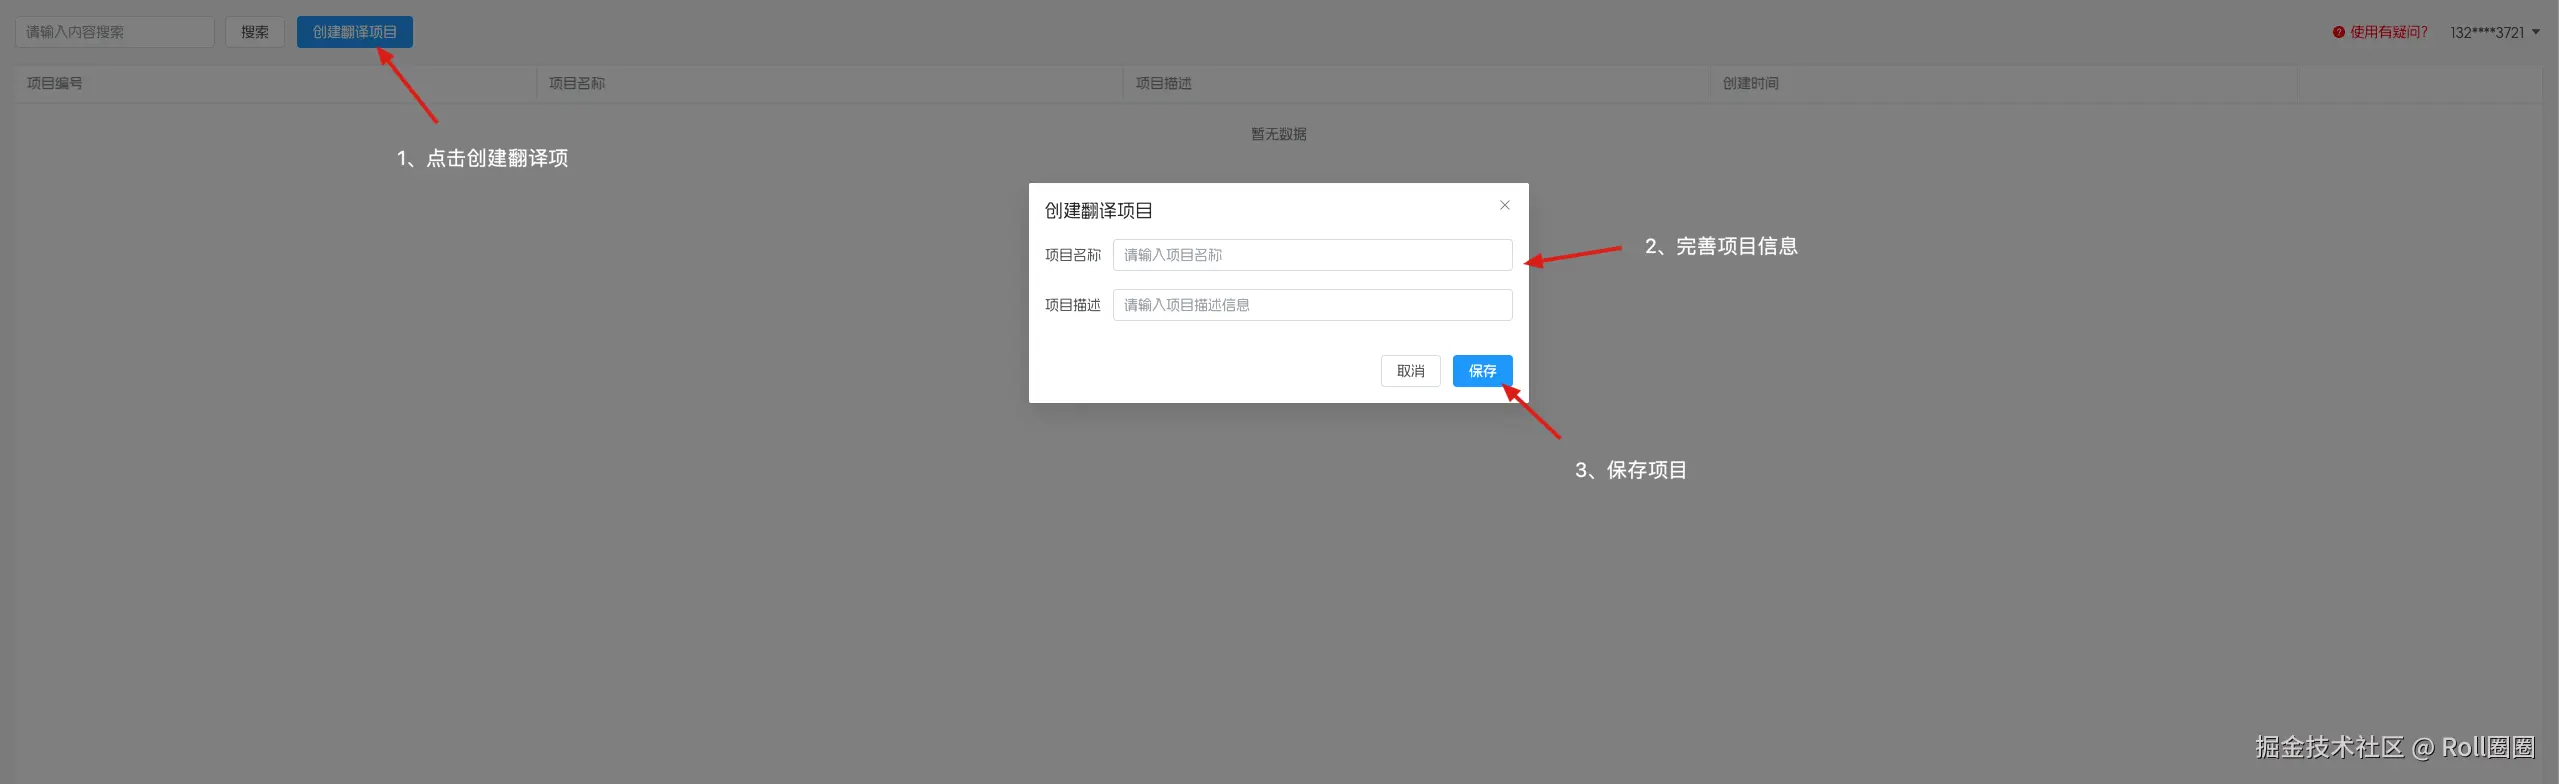Click the 创建时间 column header
The height and width of the screenshot is (784, 2559).
[x=1750, y=83]
